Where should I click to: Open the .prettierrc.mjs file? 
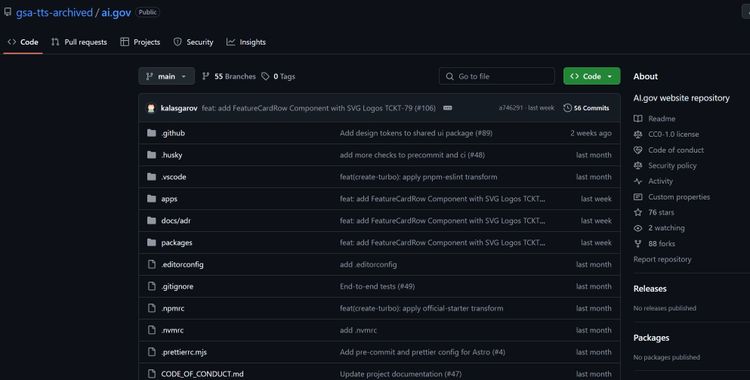(184, 352)
